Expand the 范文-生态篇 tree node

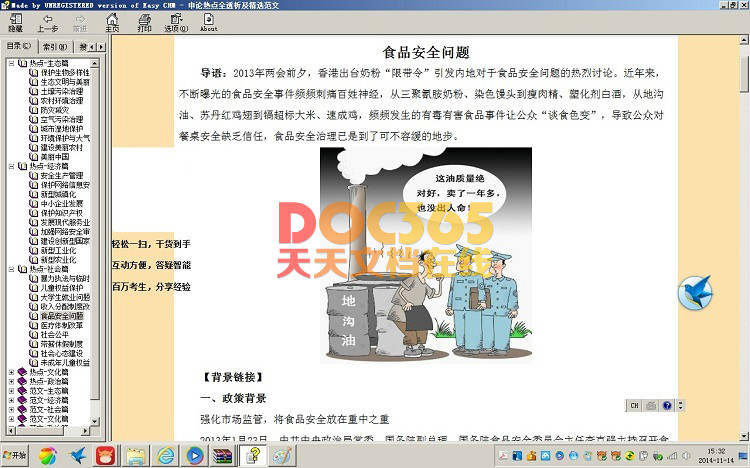[11, 390]
